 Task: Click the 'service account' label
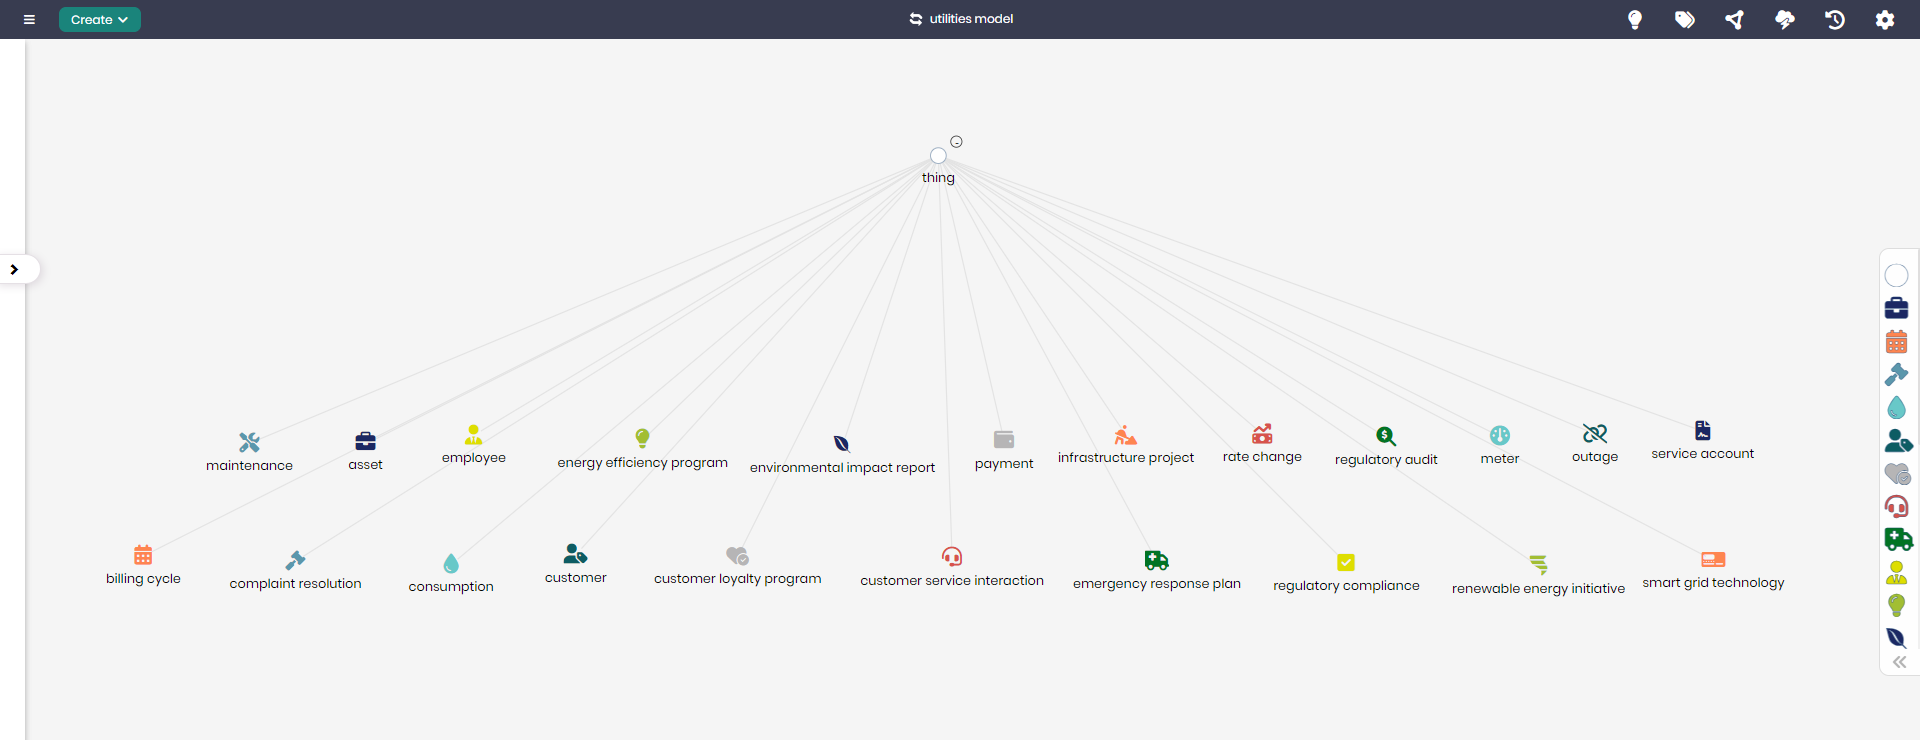(1703, 454)
